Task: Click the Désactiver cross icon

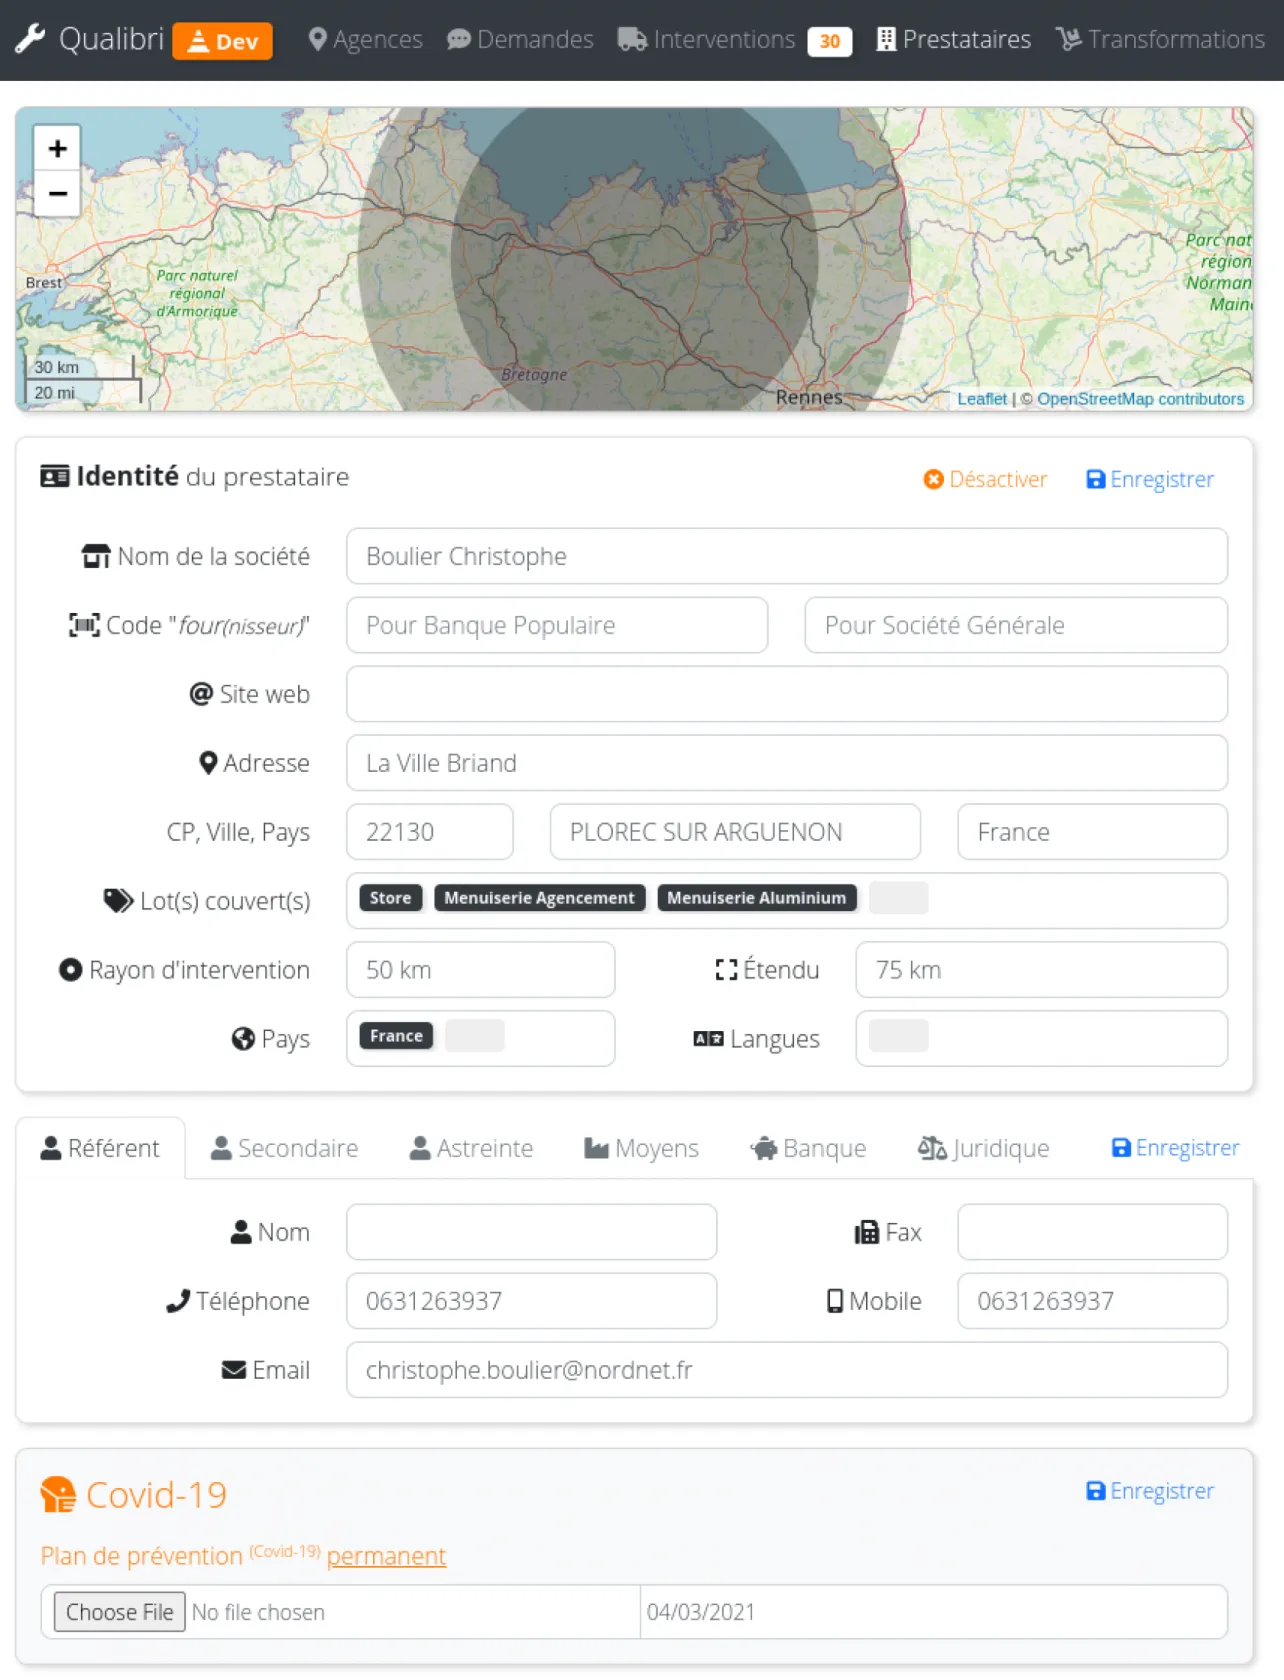Action: click(x=933, y=480)
